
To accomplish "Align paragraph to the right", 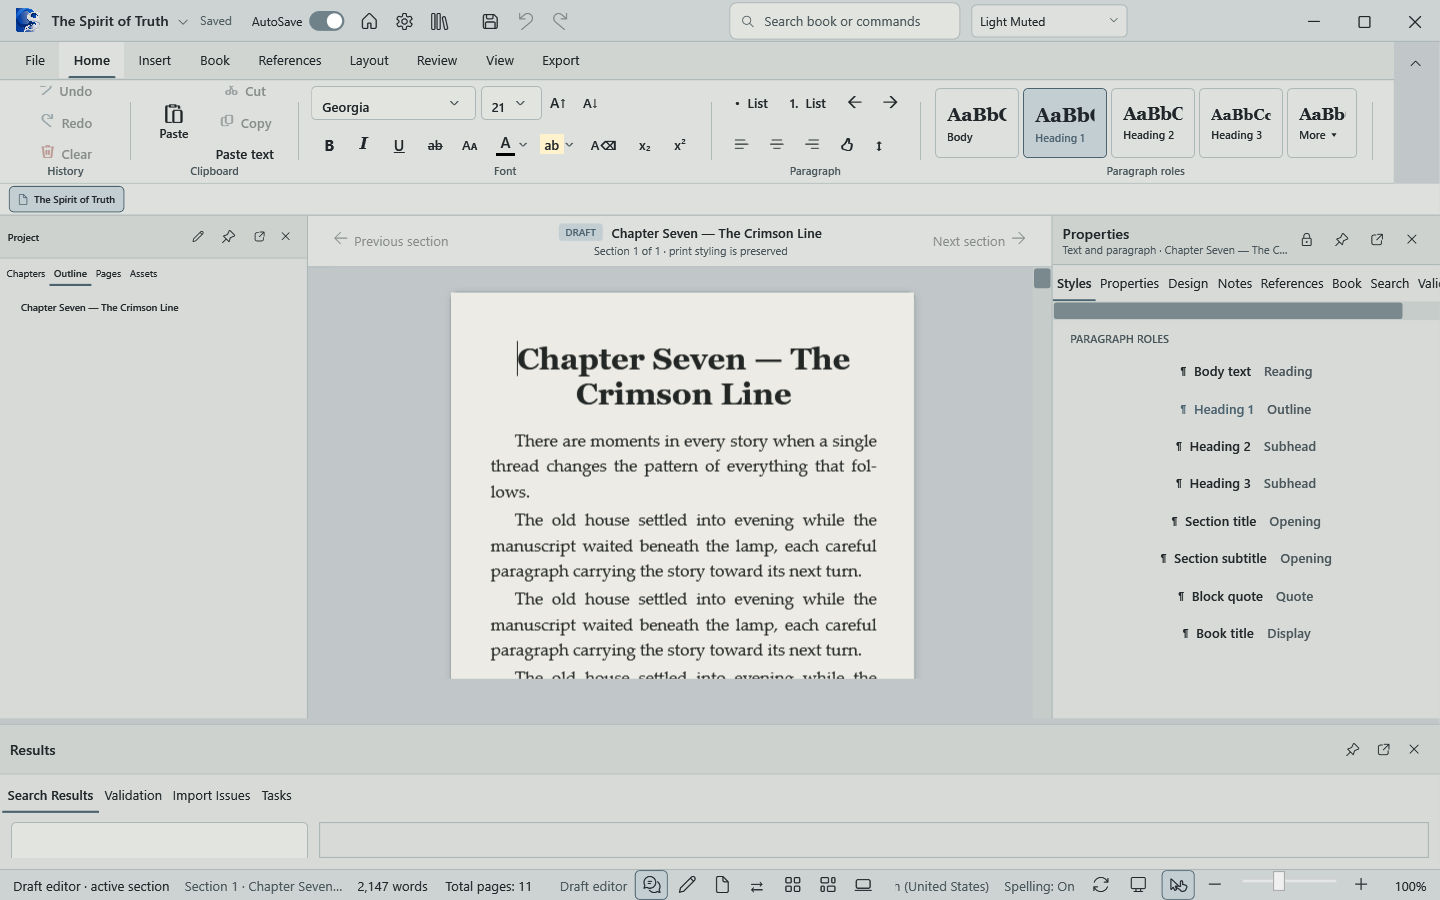I will pyautogui.click(x=812, y=145).
